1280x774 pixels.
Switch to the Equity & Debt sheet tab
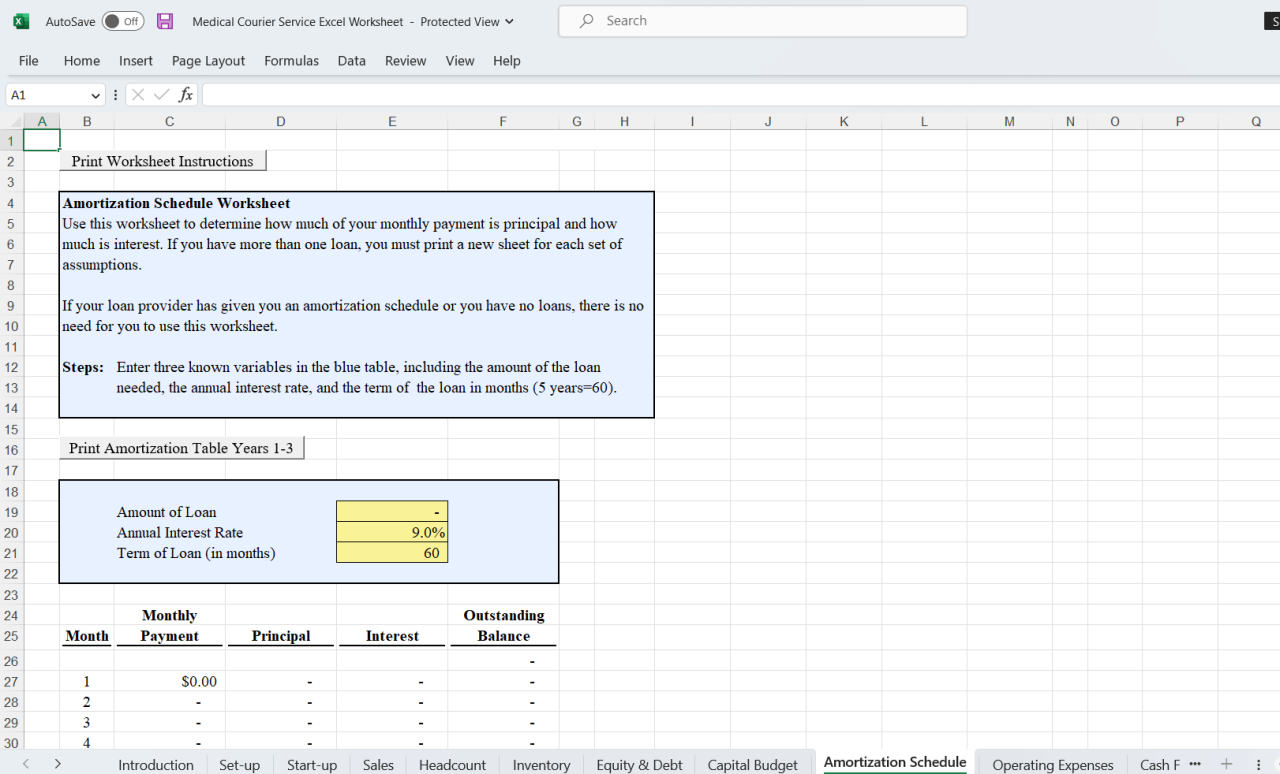(639, 765)
